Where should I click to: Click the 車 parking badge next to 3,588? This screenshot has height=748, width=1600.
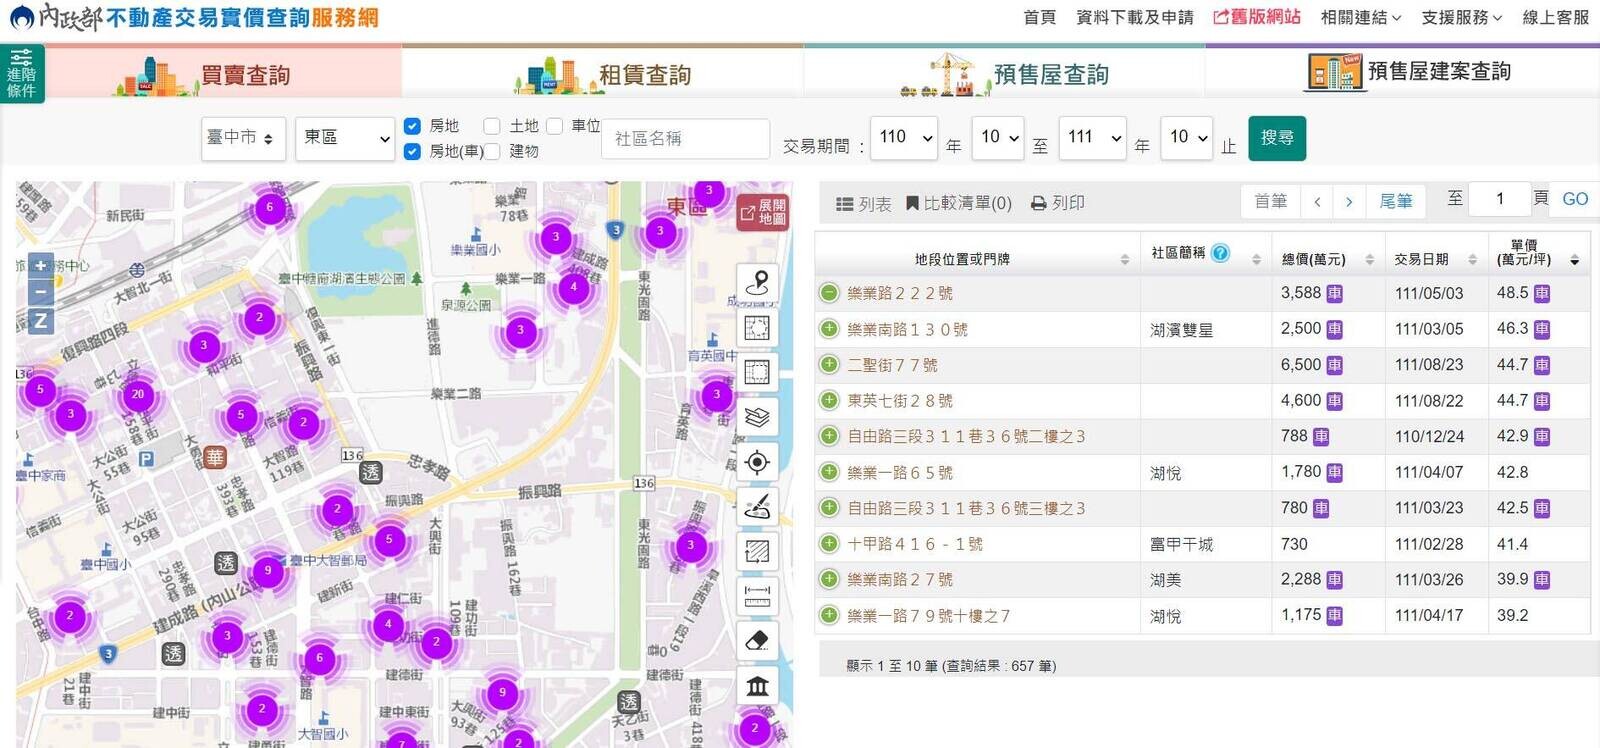point(1334,293)
